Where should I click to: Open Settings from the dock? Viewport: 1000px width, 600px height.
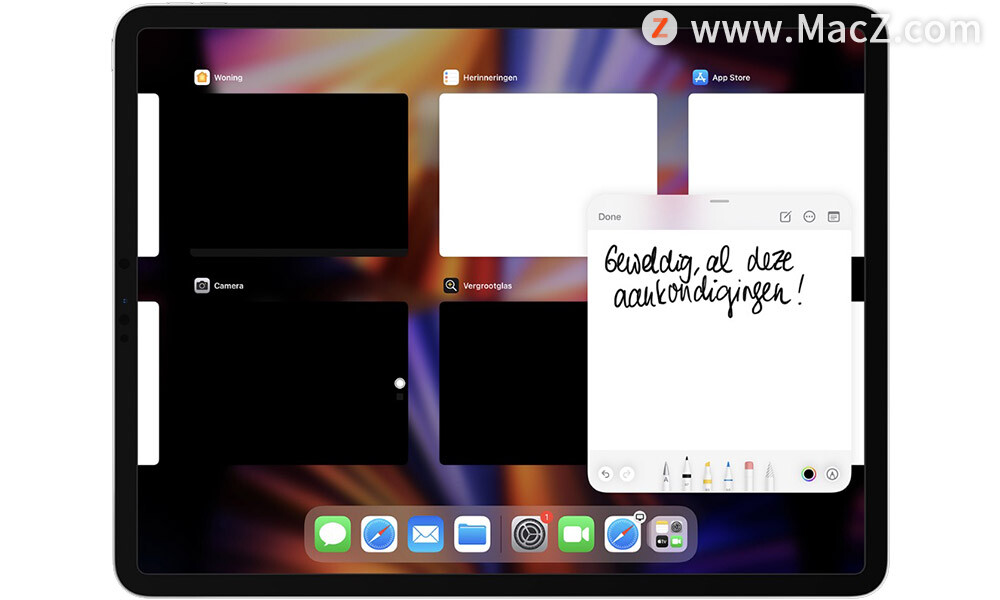pyautogui.click(x=529, y=534)
